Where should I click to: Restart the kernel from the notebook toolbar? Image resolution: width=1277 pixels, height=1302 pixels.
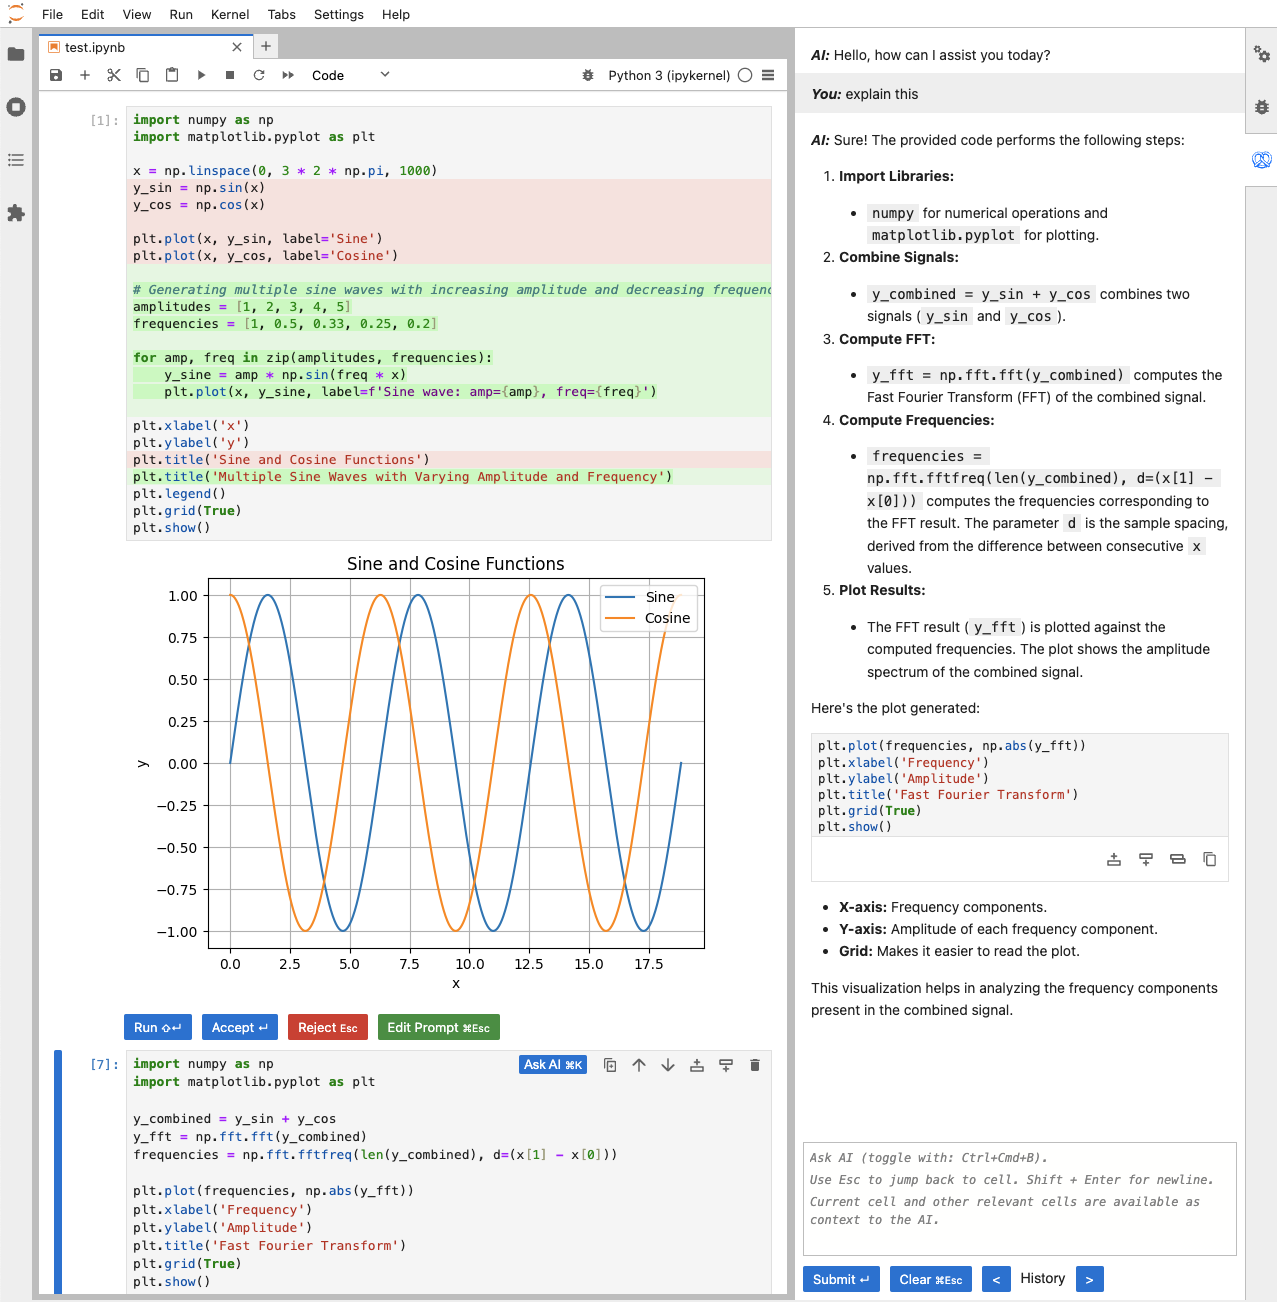[259, 75]
